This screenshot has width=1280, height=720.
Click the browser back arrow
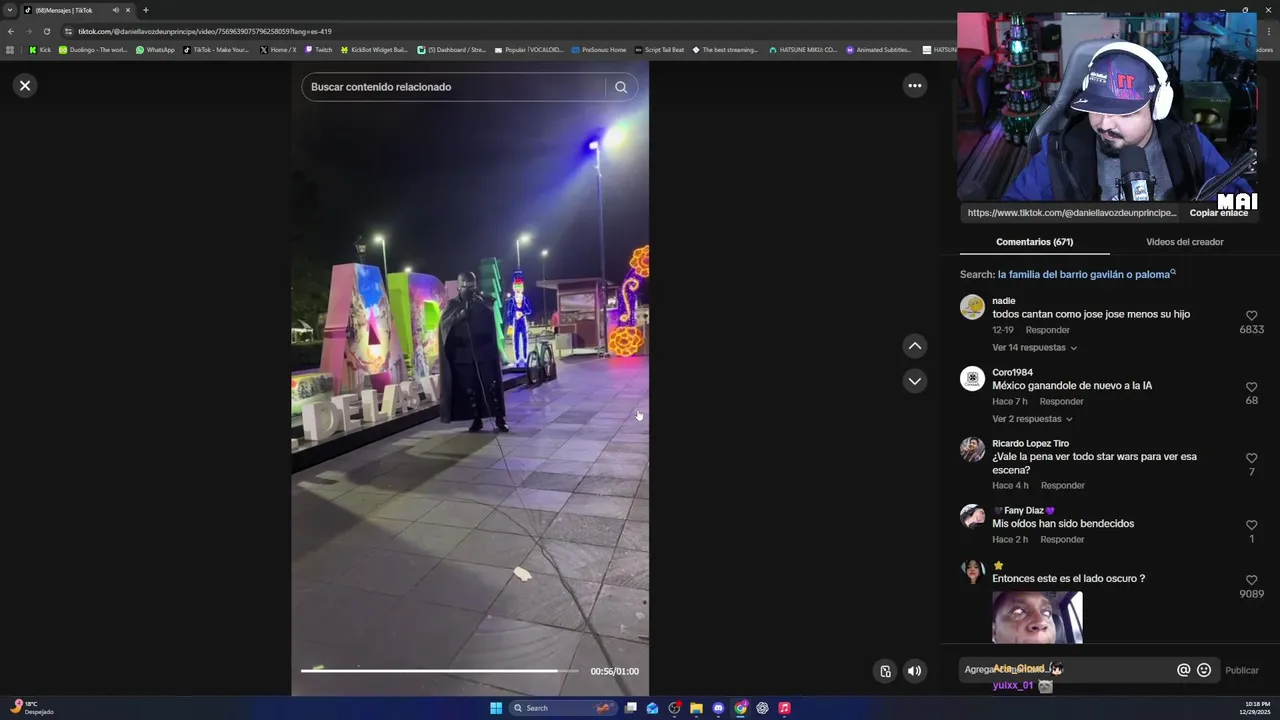[11, 31]
